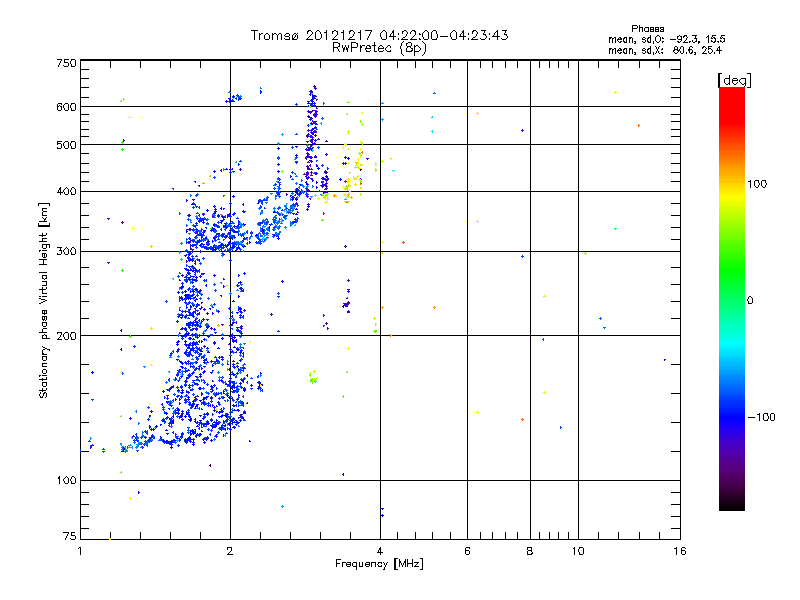Click the y-axis tick label '750'
Image resolution: width=800 pixels, height=600 pixels.
[x=67, y=63]
